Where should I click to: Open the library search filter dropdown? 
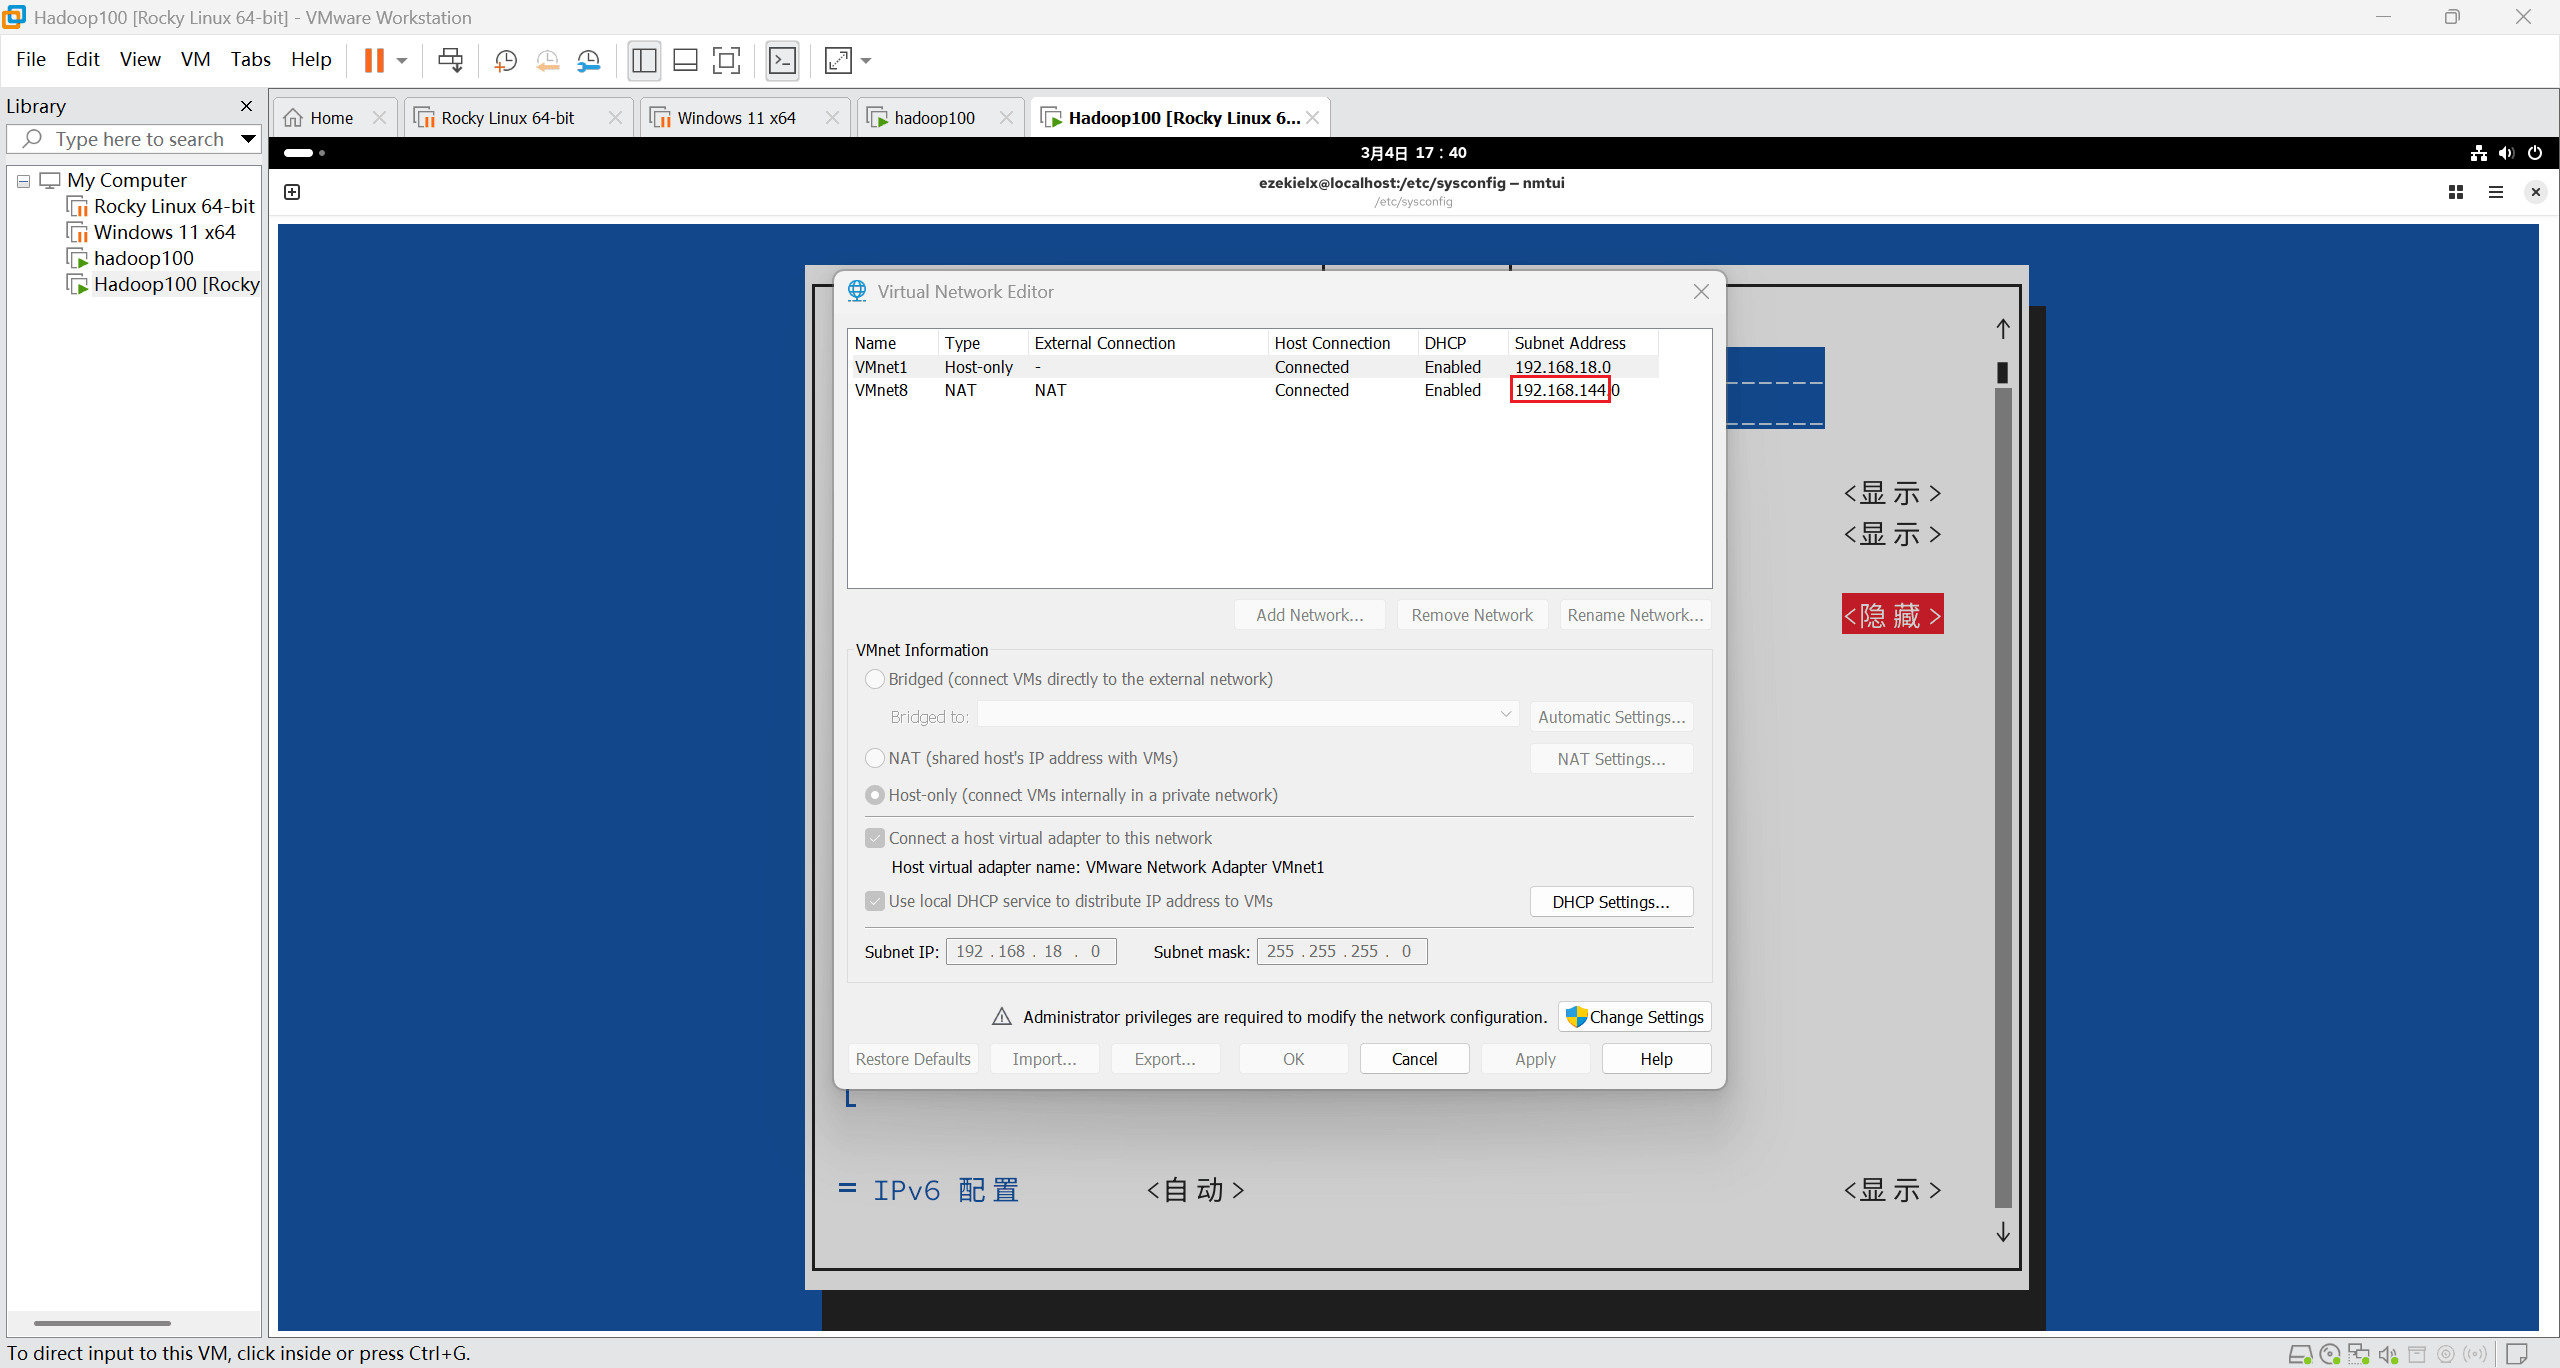coord(249,139)
